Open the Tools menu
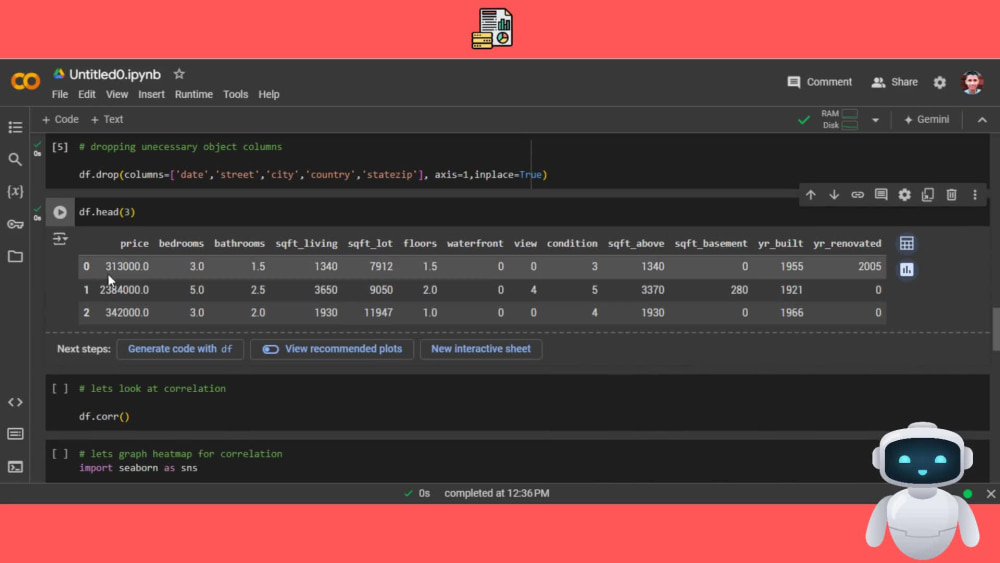1000x563 pixels. click(x=235, y=94)
